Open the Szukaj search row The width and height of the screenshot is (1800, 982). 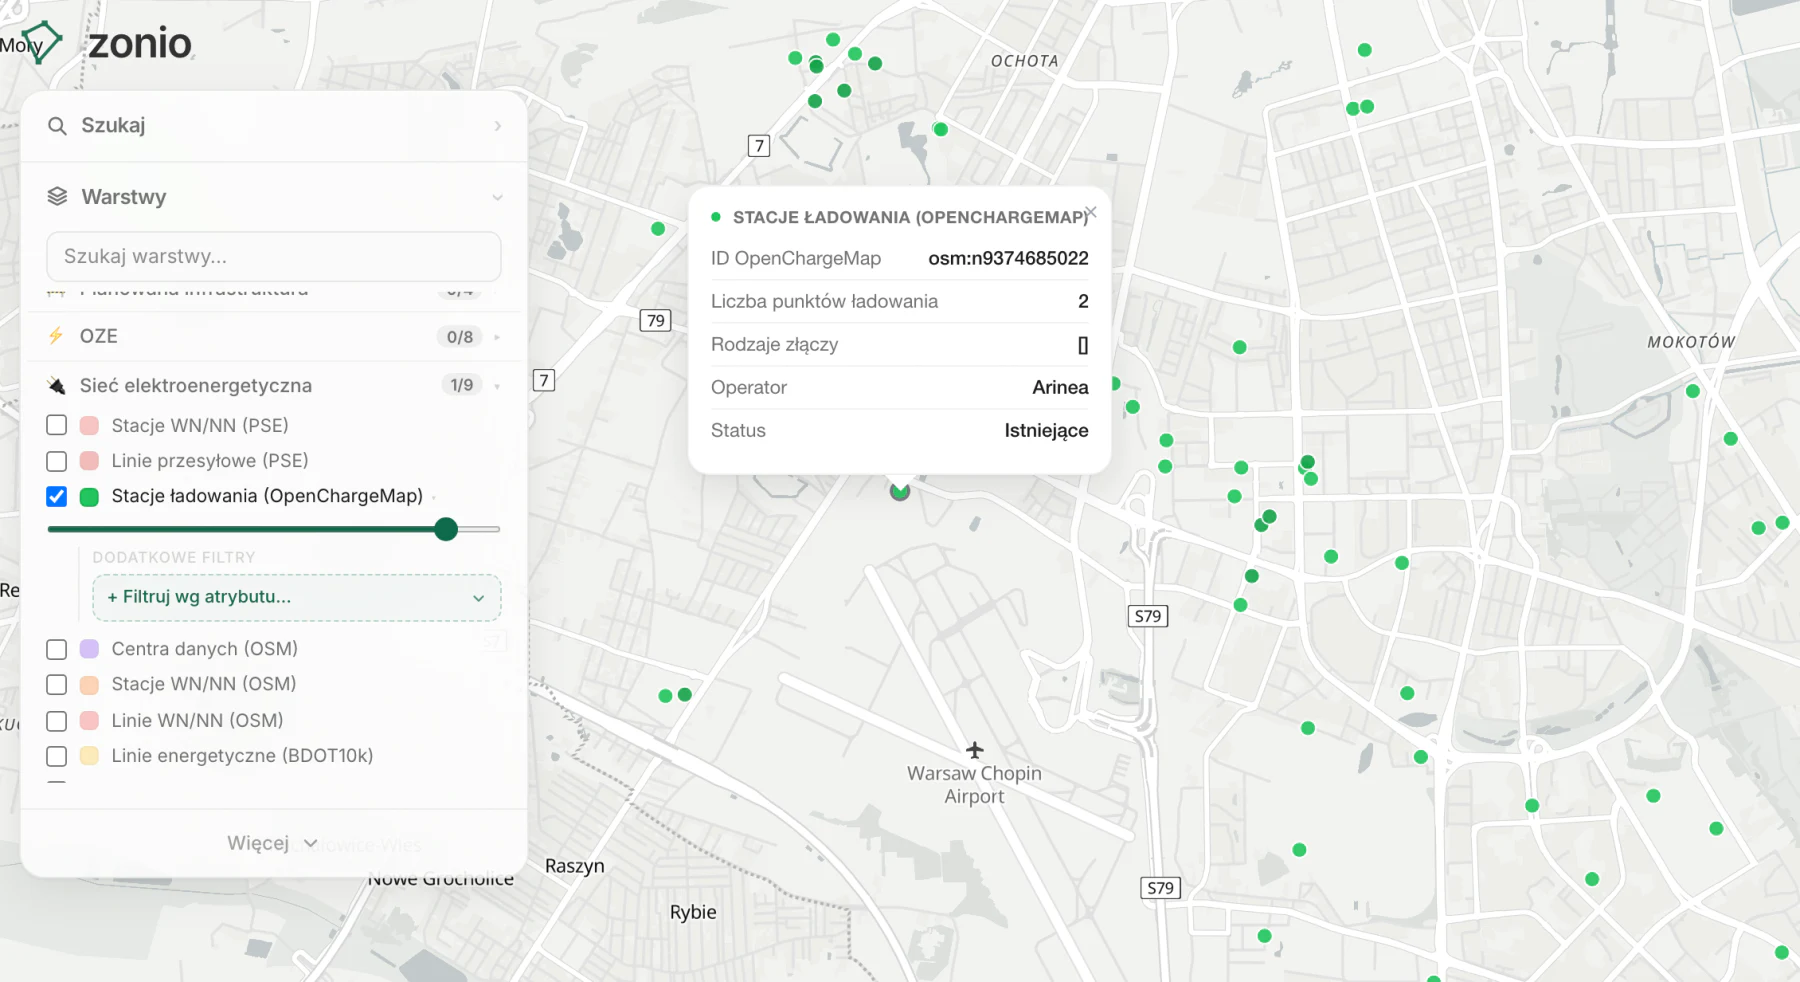[274, 126]
